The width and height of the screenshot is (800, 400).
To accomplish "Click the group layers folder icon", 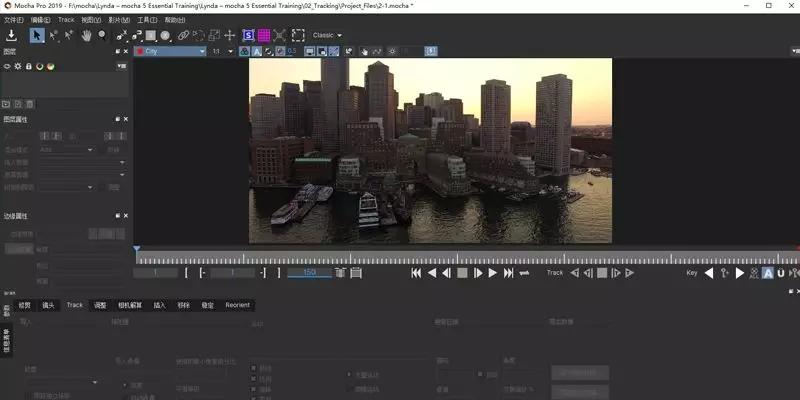I will click(x=6, y=104).
